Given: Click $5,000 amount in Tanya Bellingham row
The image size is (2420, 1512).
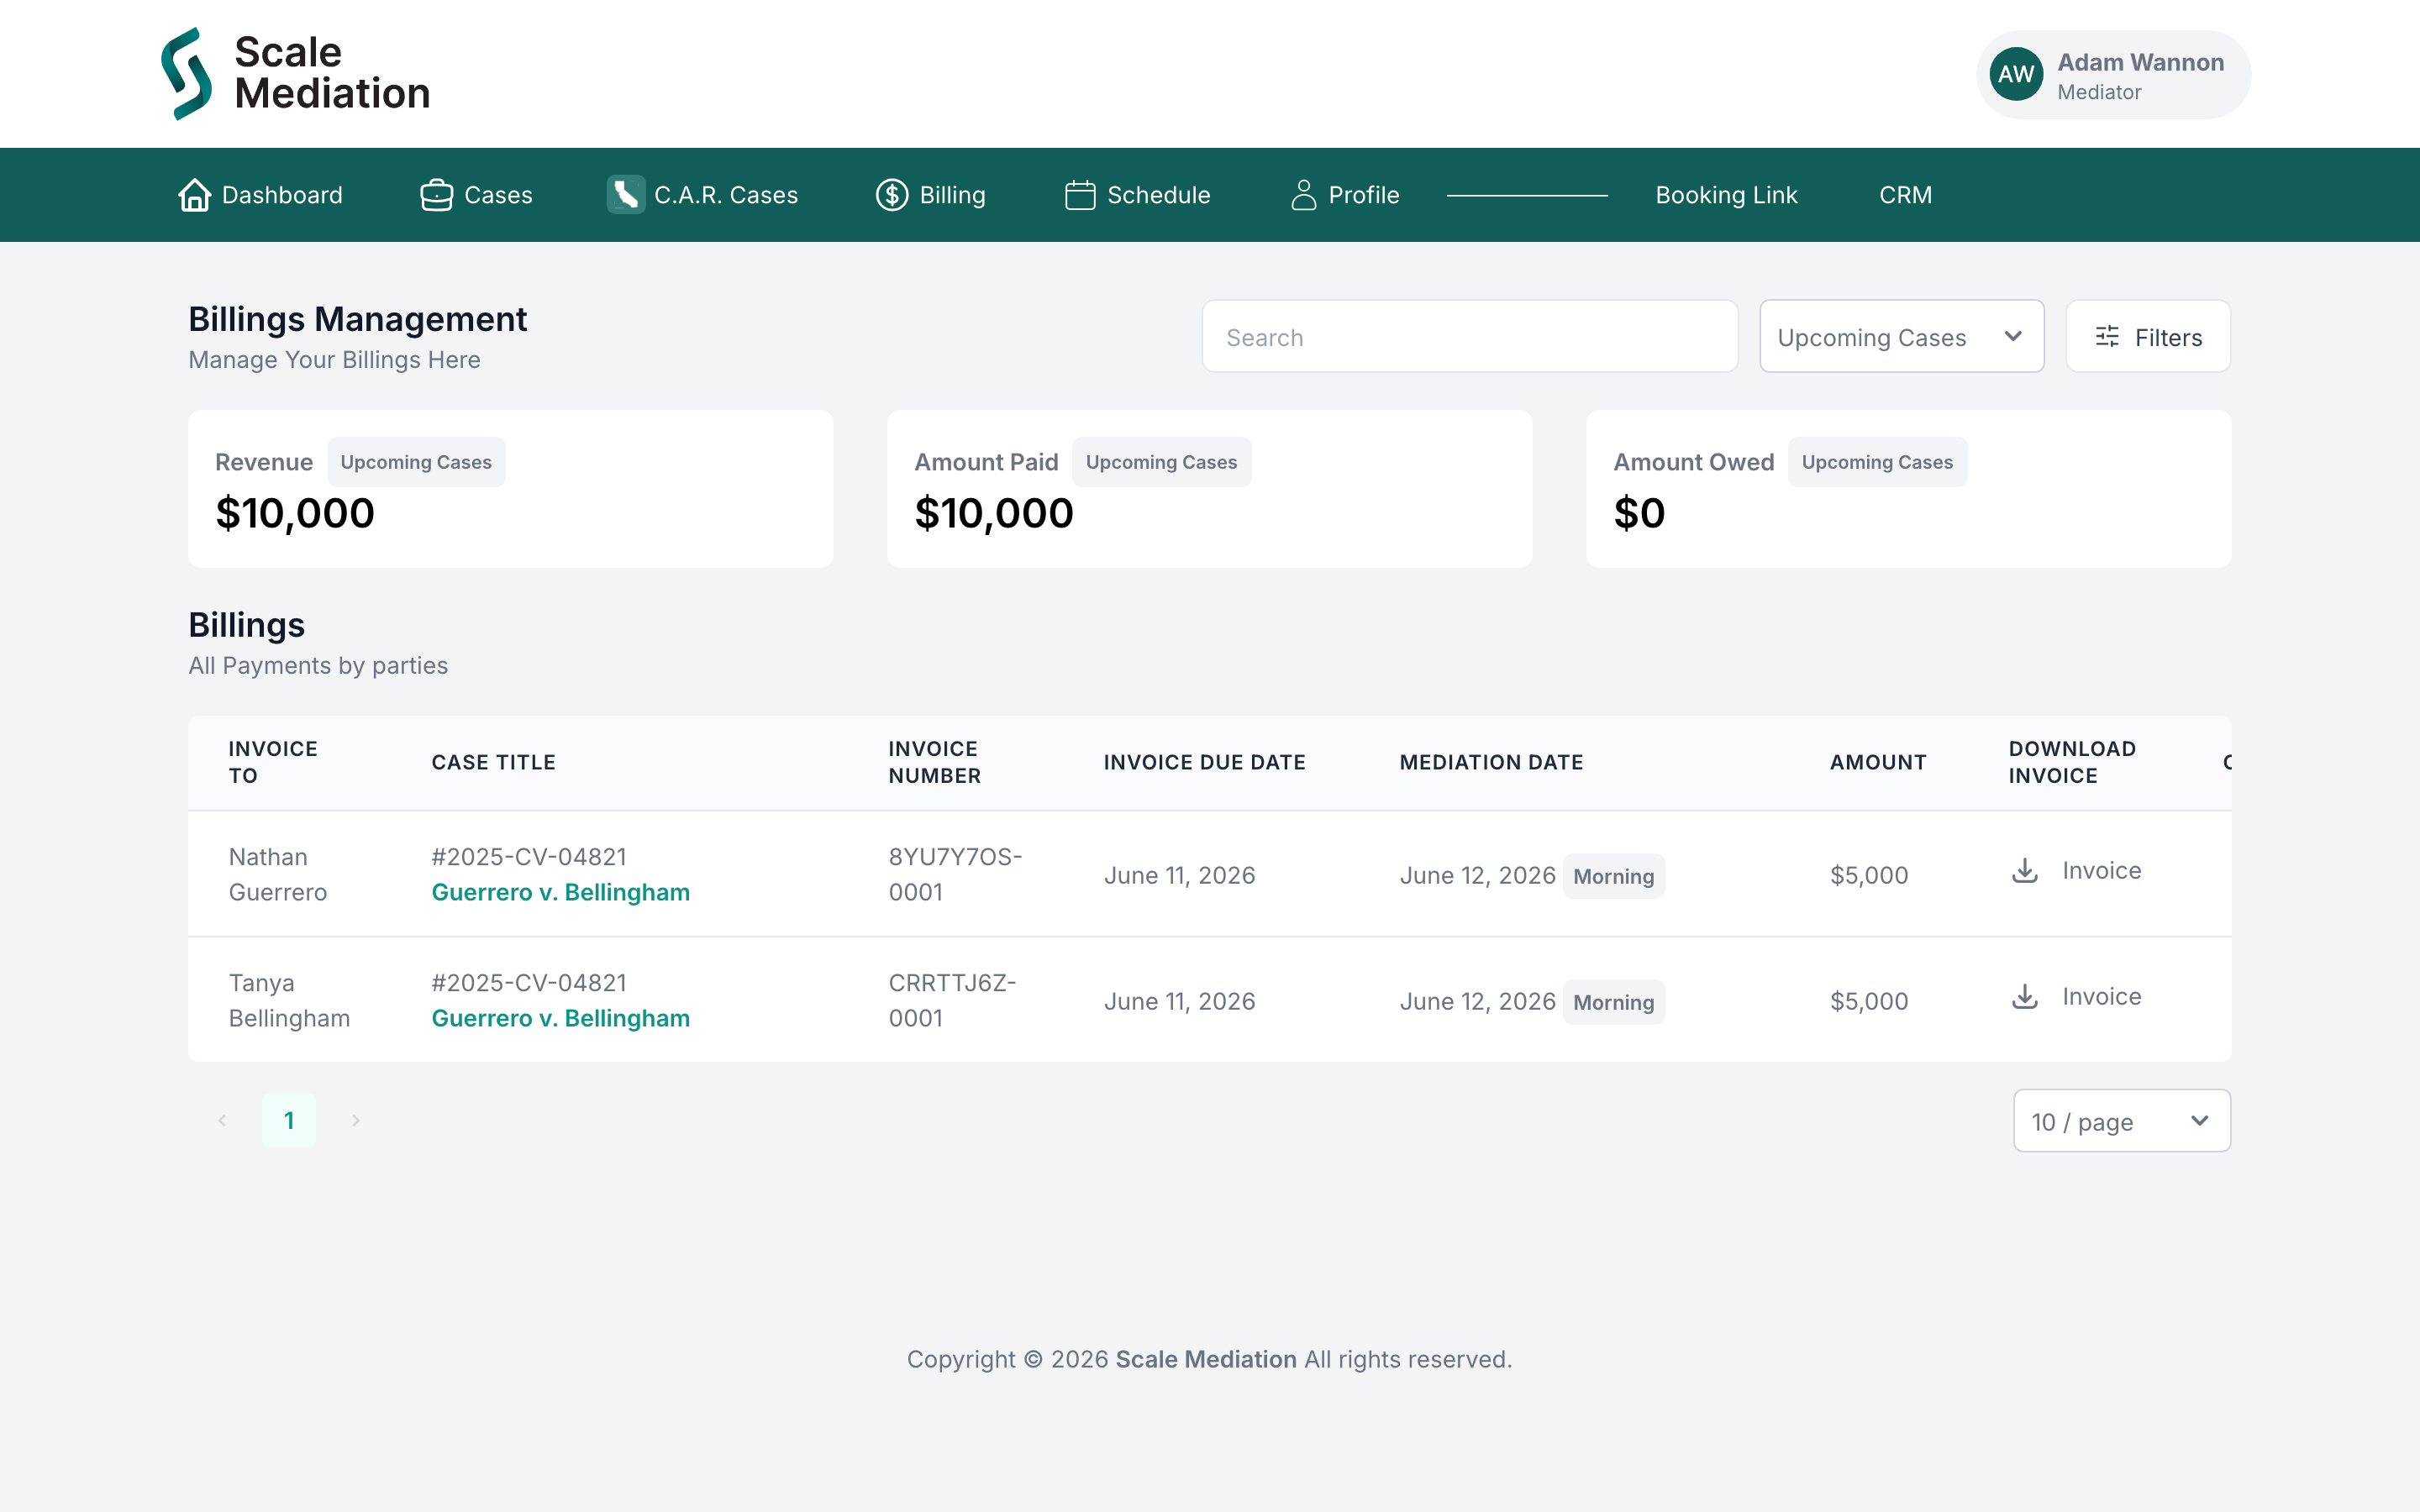Looking at the screenshot, I should 1869,1001.
